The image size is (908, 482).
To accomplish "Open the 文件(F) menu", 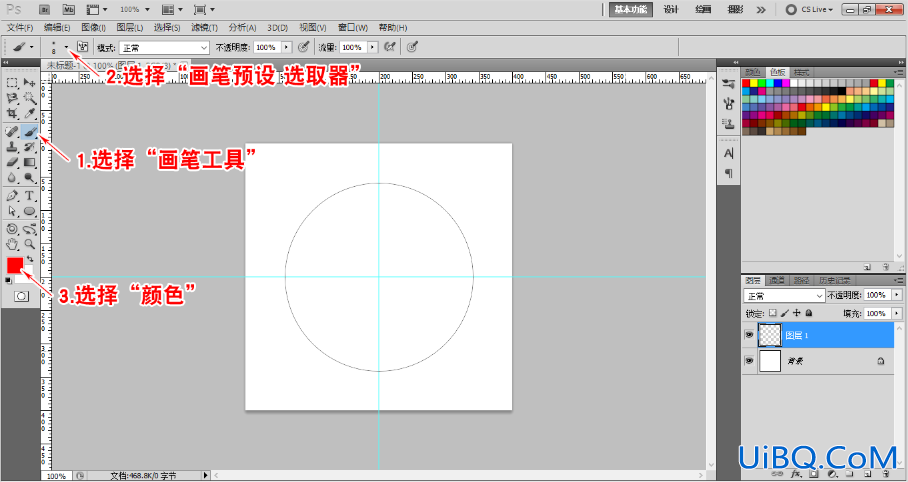I will tap(20, 28).
